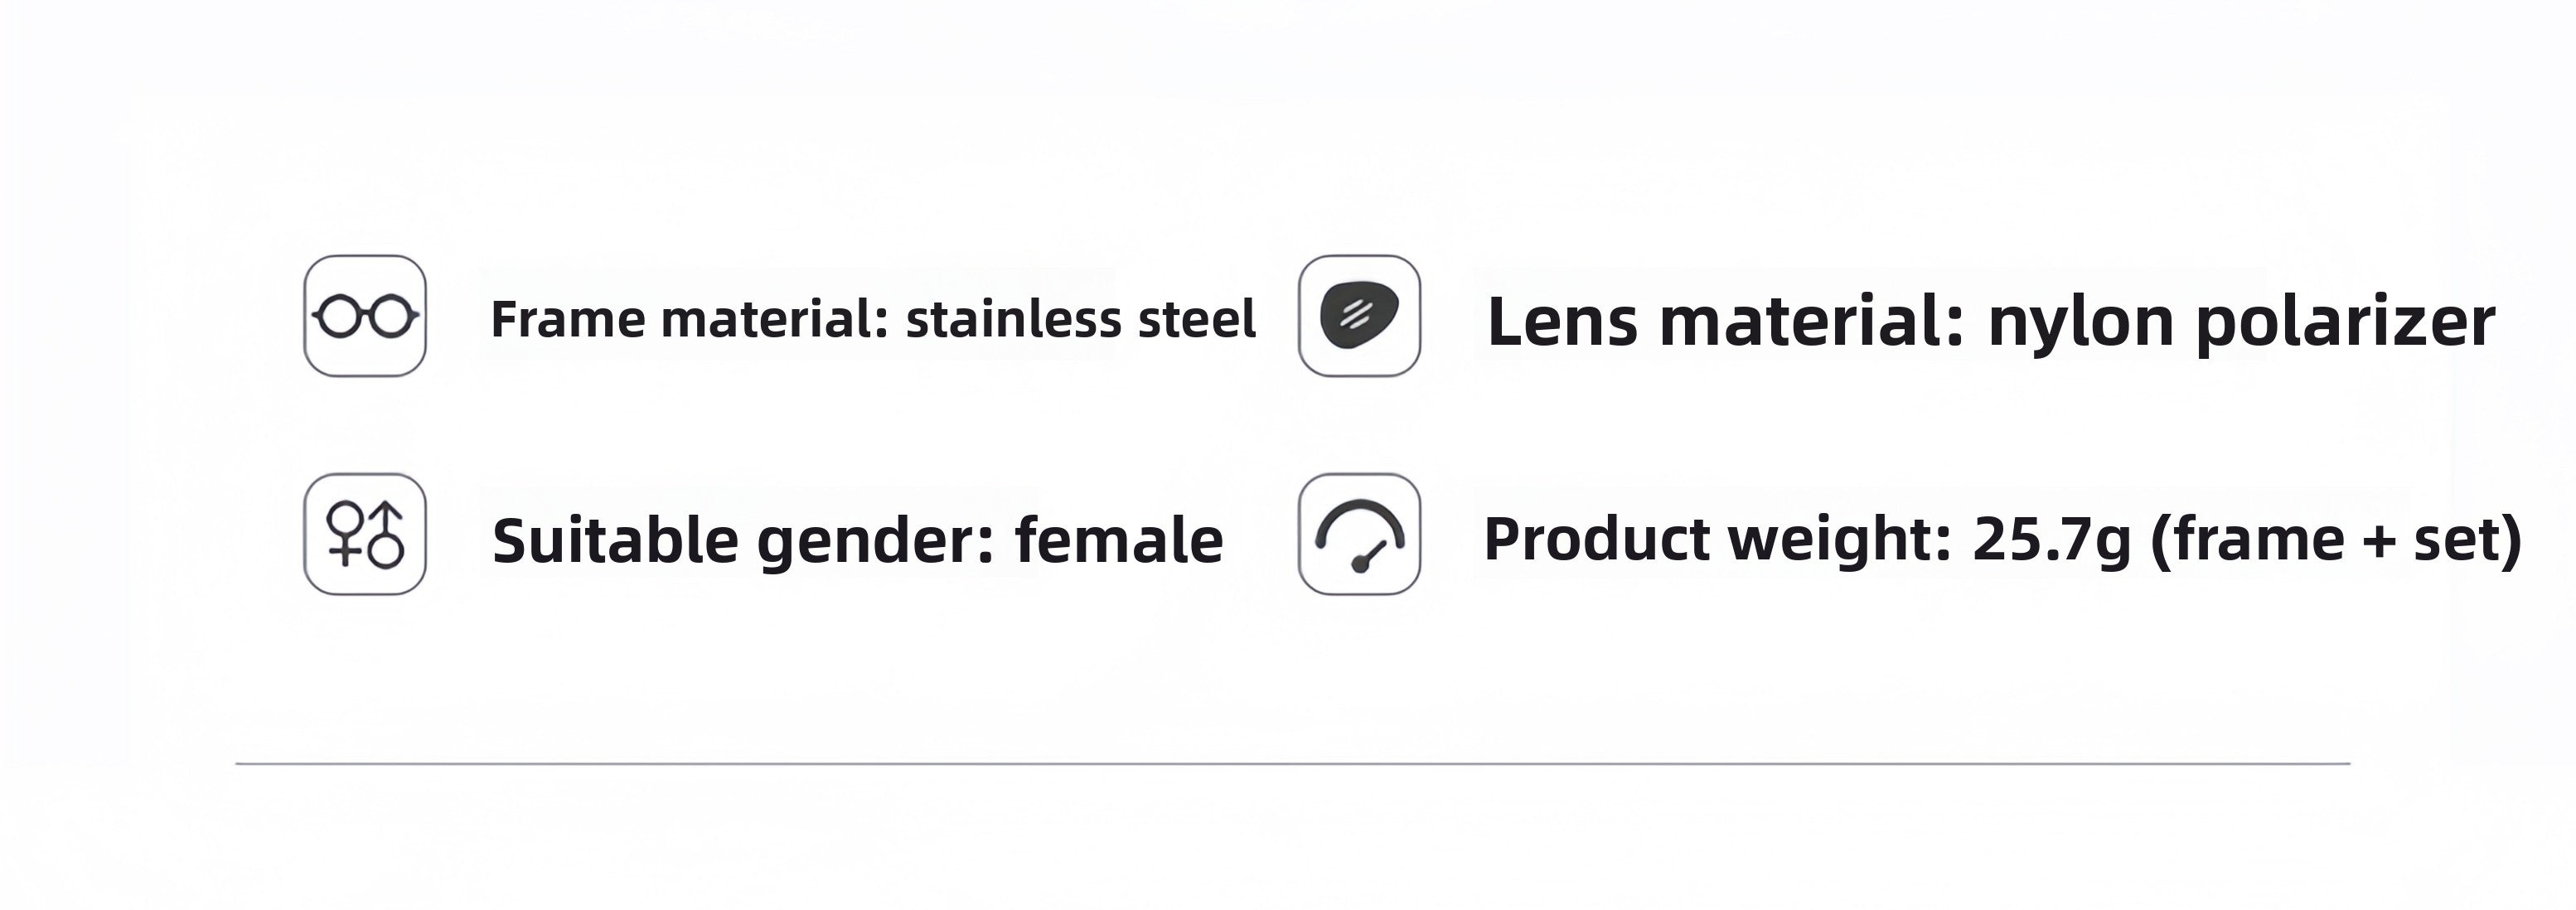Click the gauge needle inside weight icon
Viewport: 2576px width, 910px height.
point(1367,557)
